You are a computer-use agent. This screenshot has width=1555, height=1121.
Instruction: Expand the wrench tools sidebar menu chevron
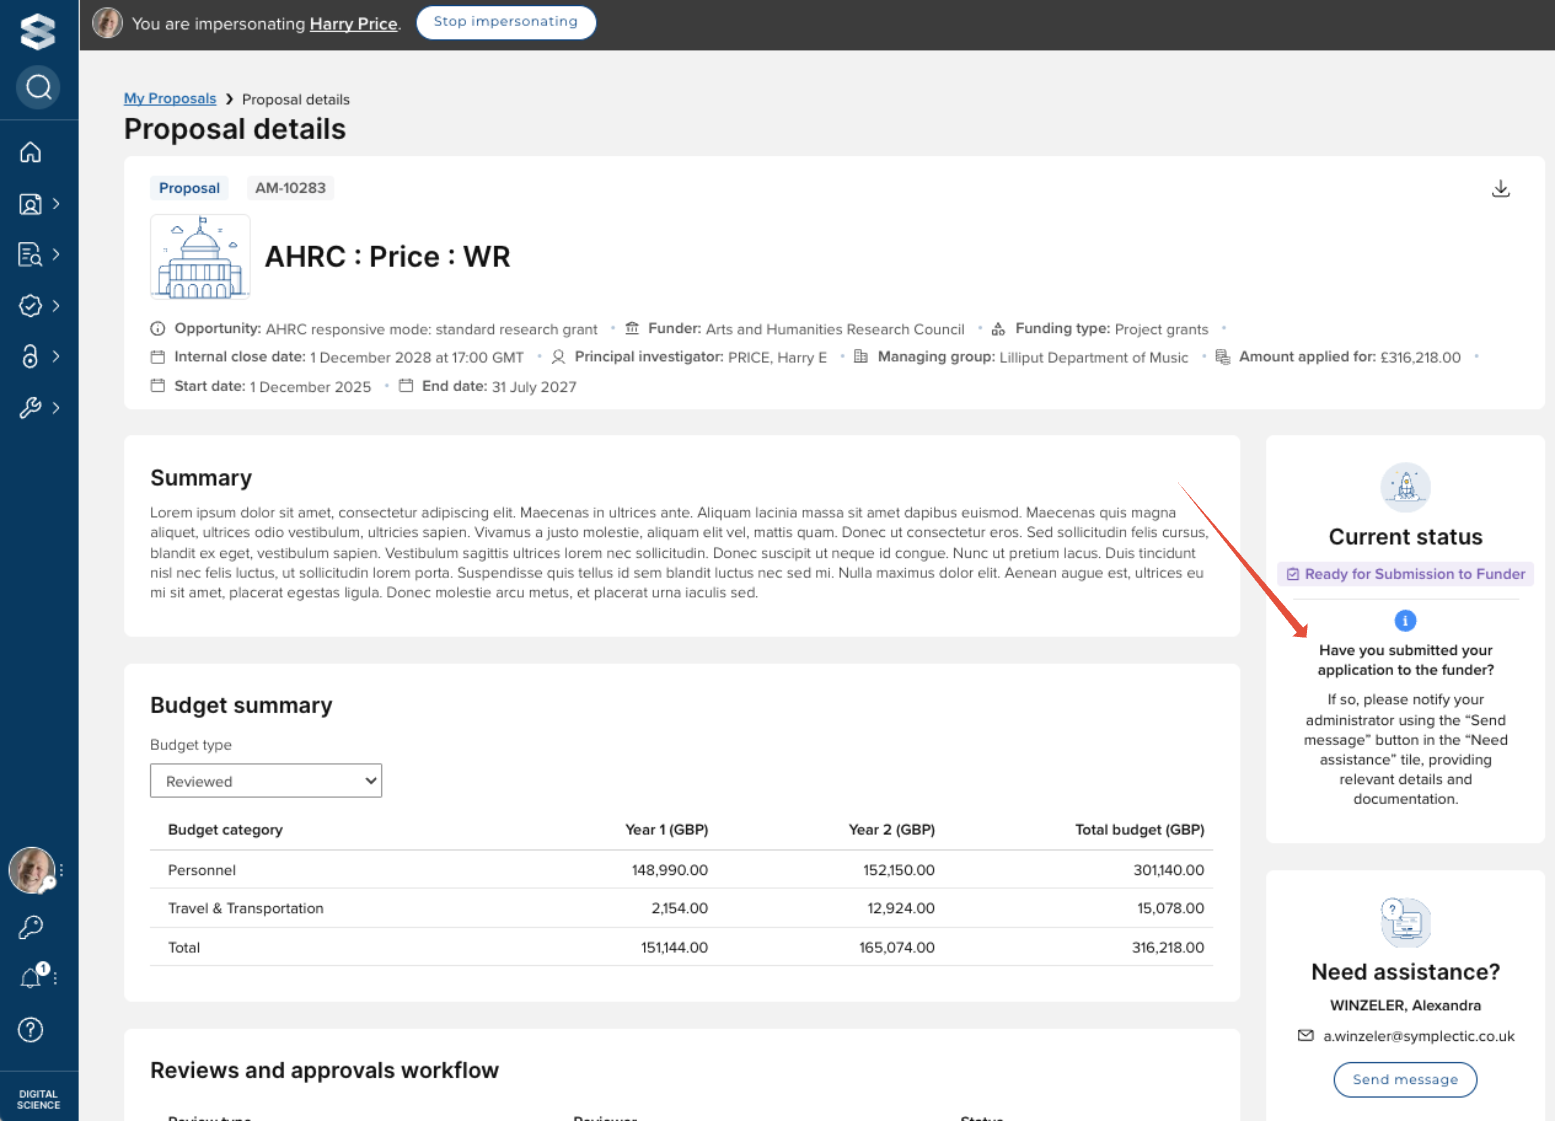[x=56, y=407]
